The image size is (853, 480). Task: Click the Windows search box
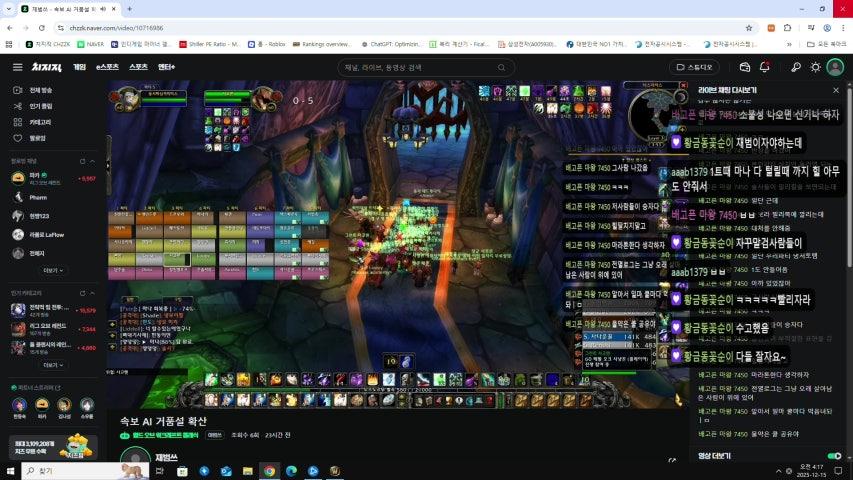(x=85, y=471)
